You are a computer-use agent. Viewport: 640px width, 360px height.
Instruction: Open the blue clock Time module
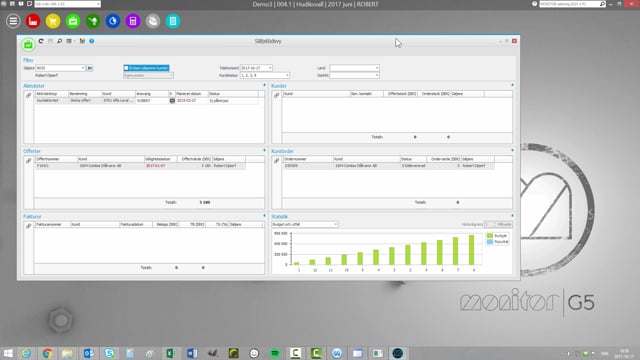pyautogui.click(x=113, y=21)
